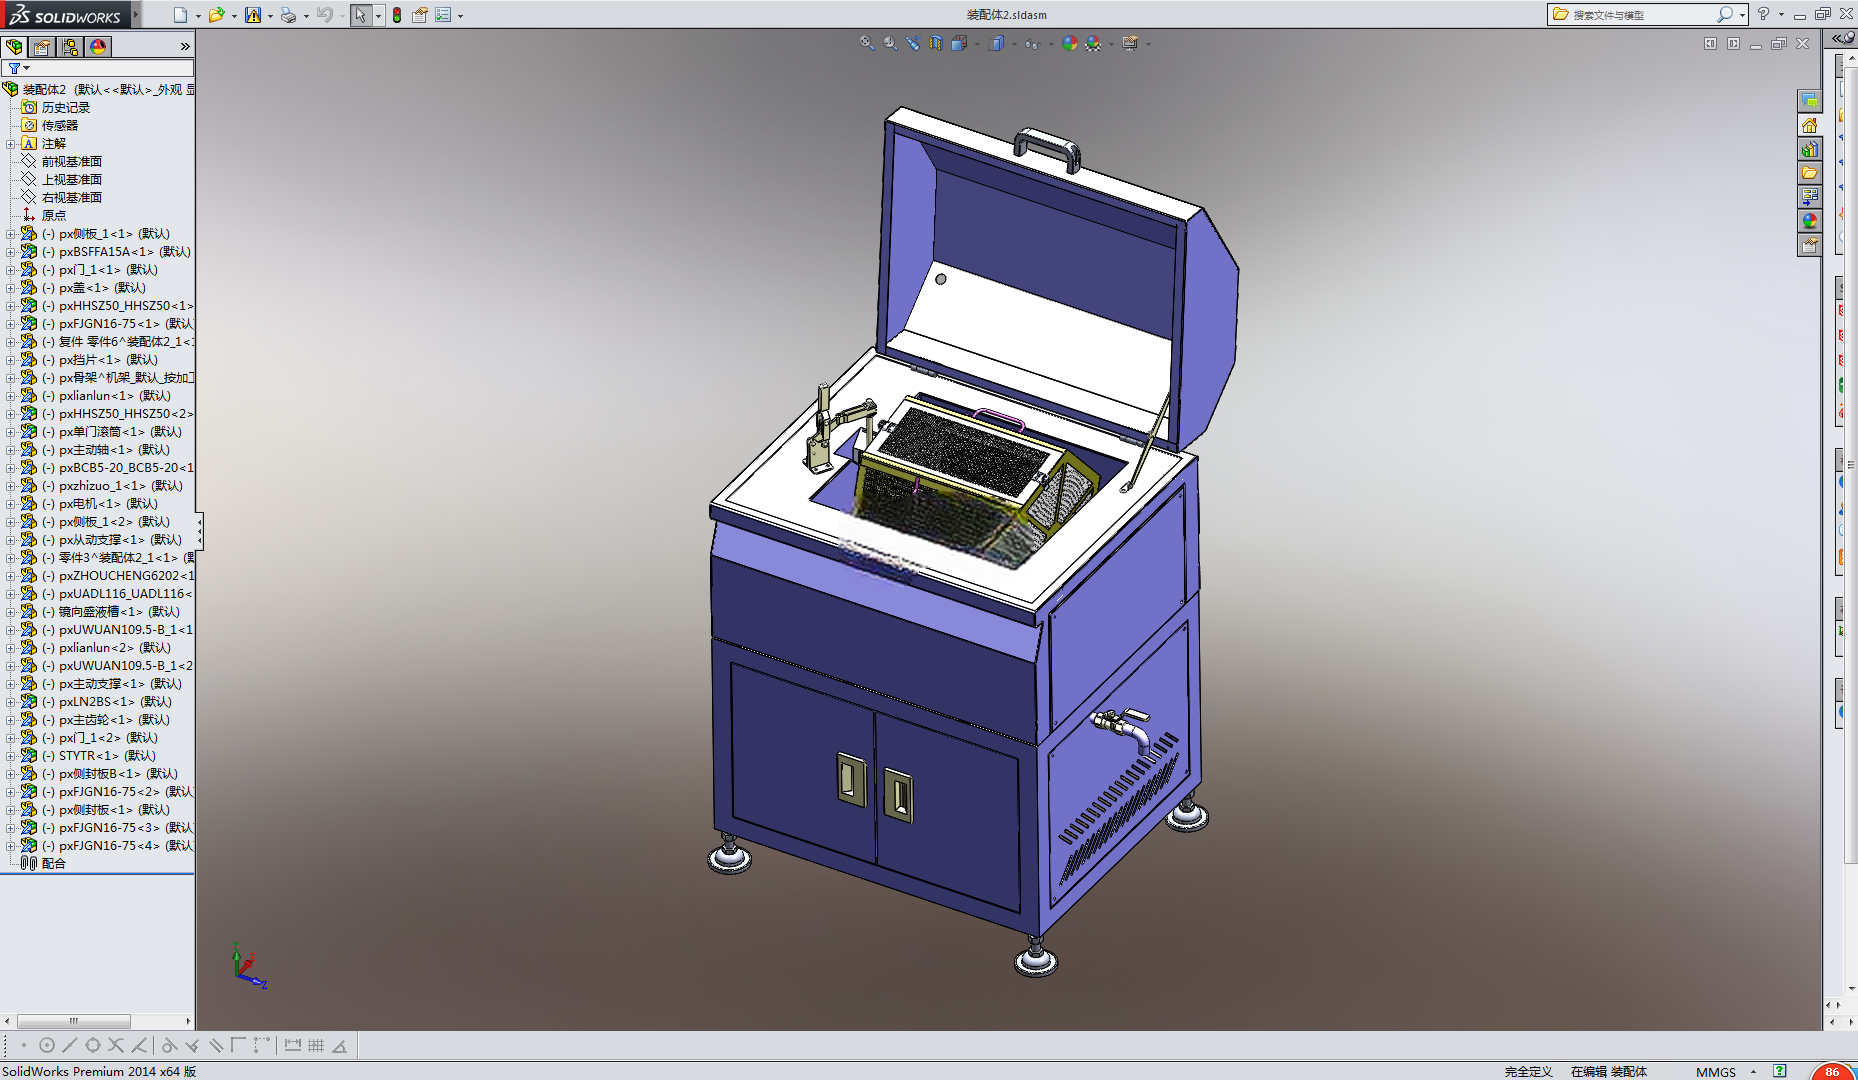Toggle quadrant point snap icon
This screenshot has height=1080, width=1858.
[93, 1046]
